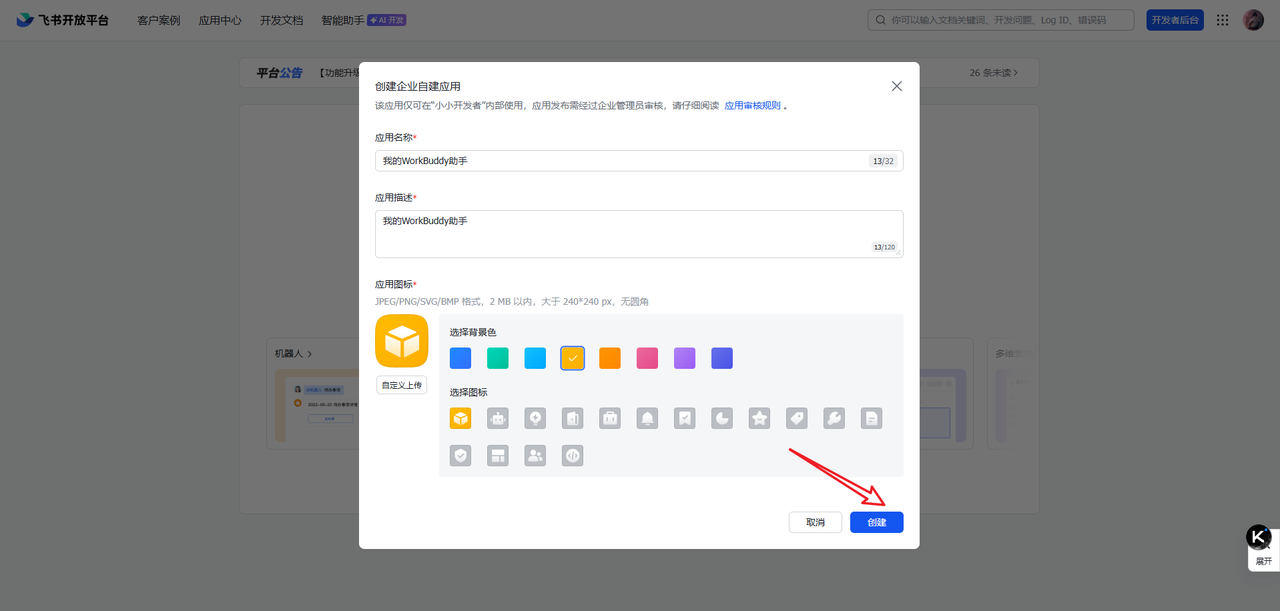Open the 开发文档 menu item
The image size is (1280, 611).
[x=281, y=20]
